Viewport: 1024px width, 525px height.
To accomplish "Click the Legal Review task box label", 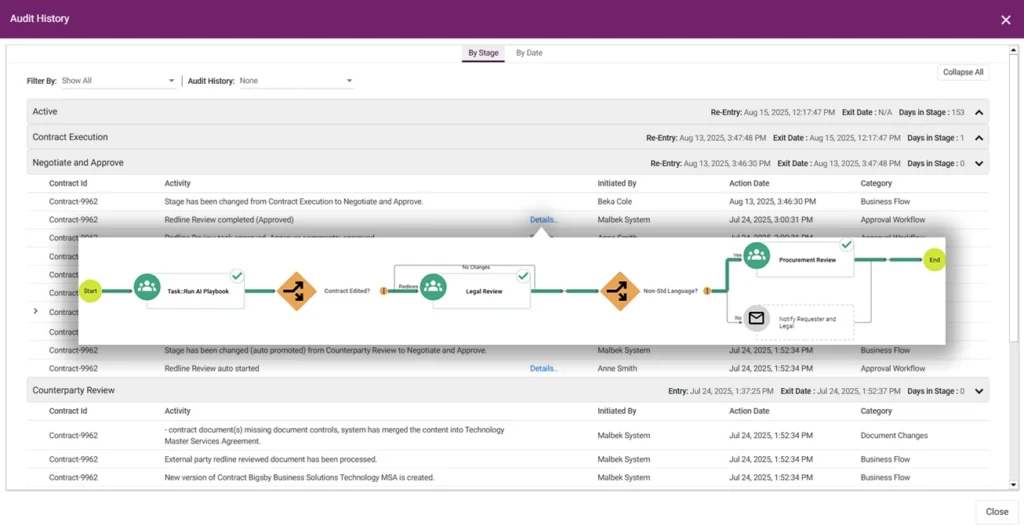I will click(x=484, y=291).
